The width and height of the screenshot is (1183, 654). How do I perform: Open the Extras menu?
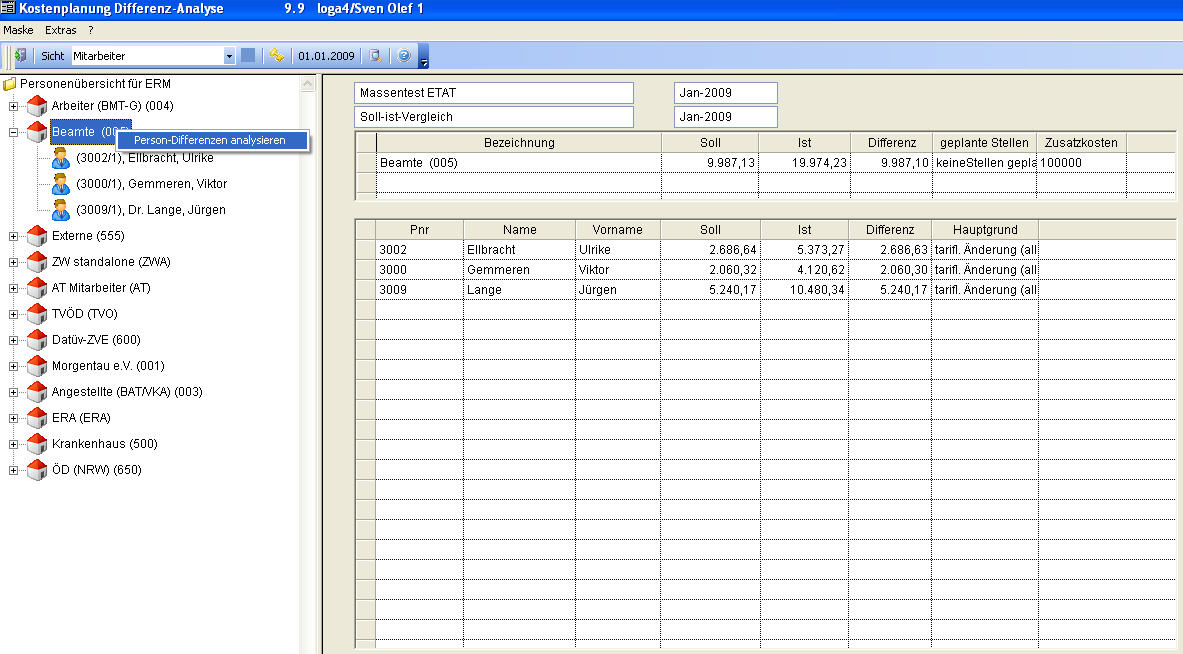pyautogui.click(x=60, y=30)
